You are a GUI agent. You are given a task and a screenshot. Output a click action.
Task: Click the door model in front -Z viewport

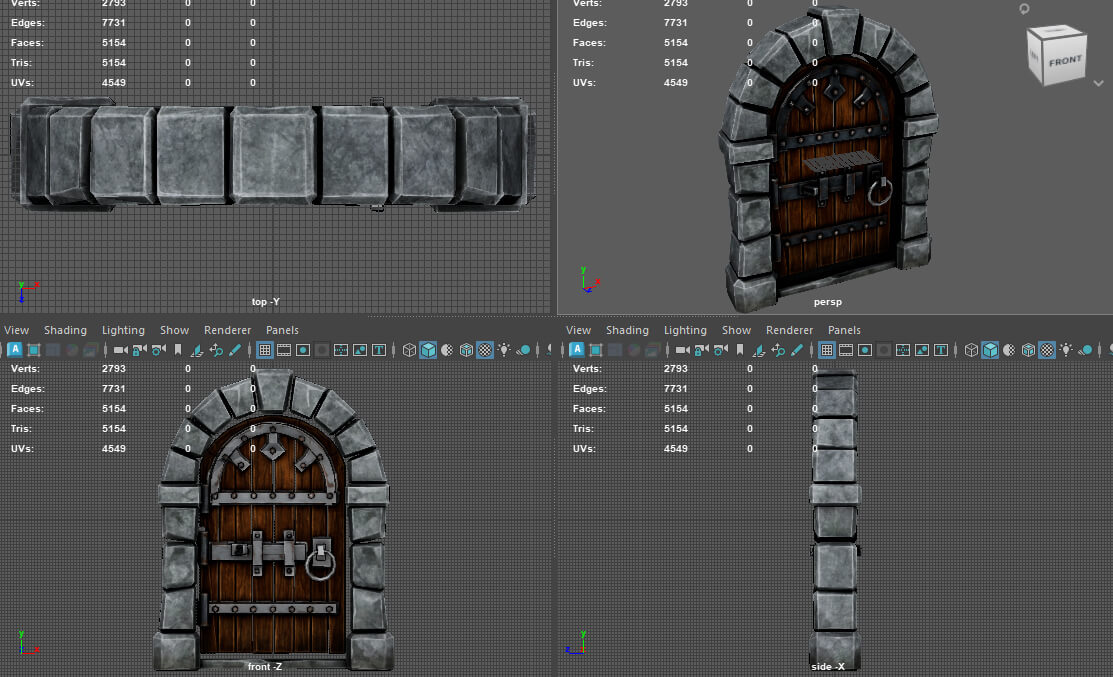[273, 519]
